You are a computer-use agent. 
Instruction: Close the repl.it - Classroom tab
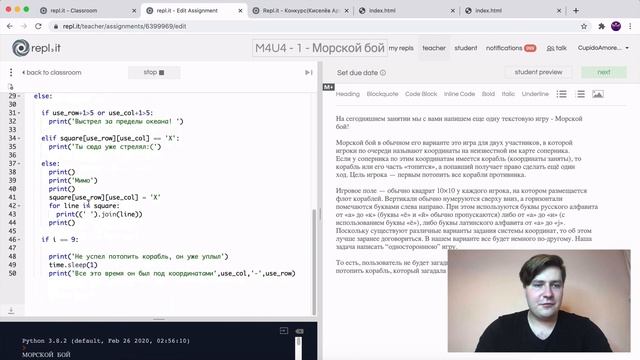pyautogui.click(x=134, y=11)
